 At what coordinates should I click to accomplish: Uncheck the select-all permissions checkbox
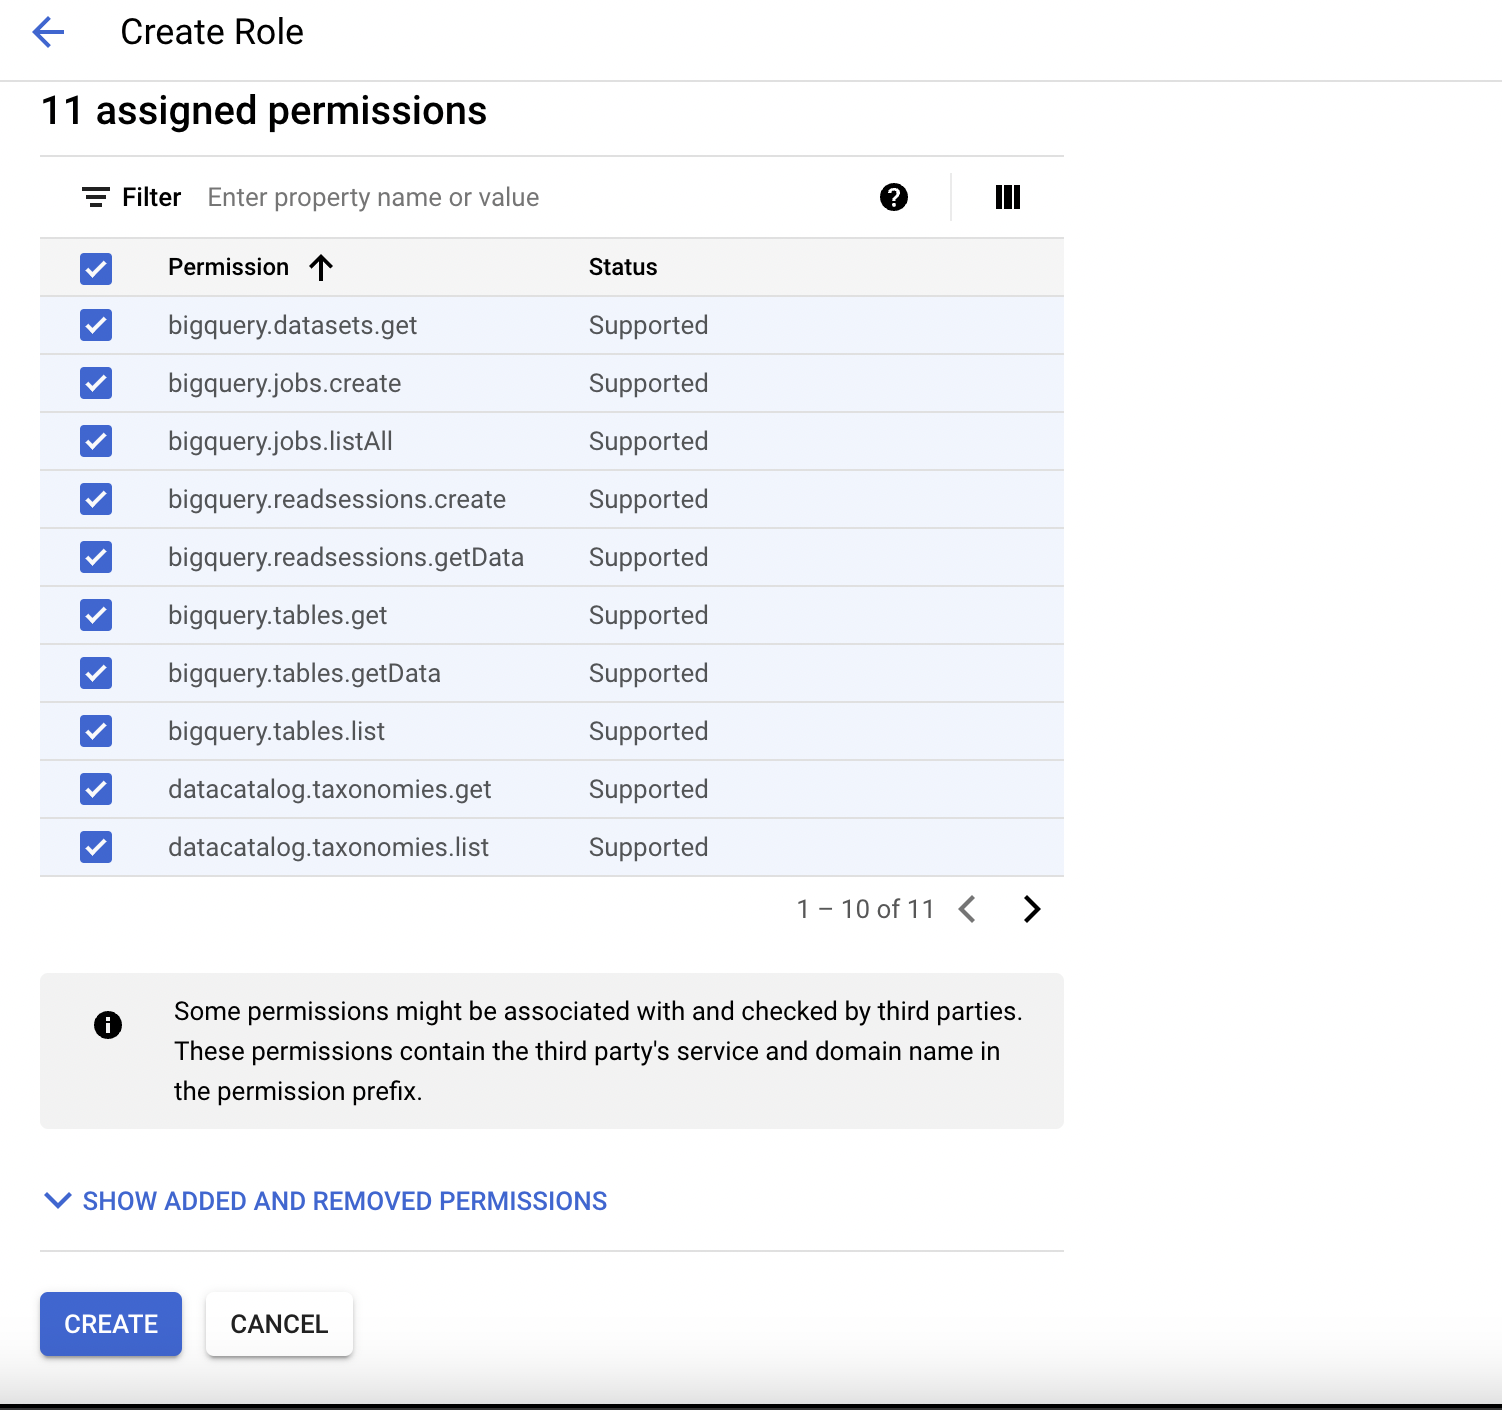(95, 268)
